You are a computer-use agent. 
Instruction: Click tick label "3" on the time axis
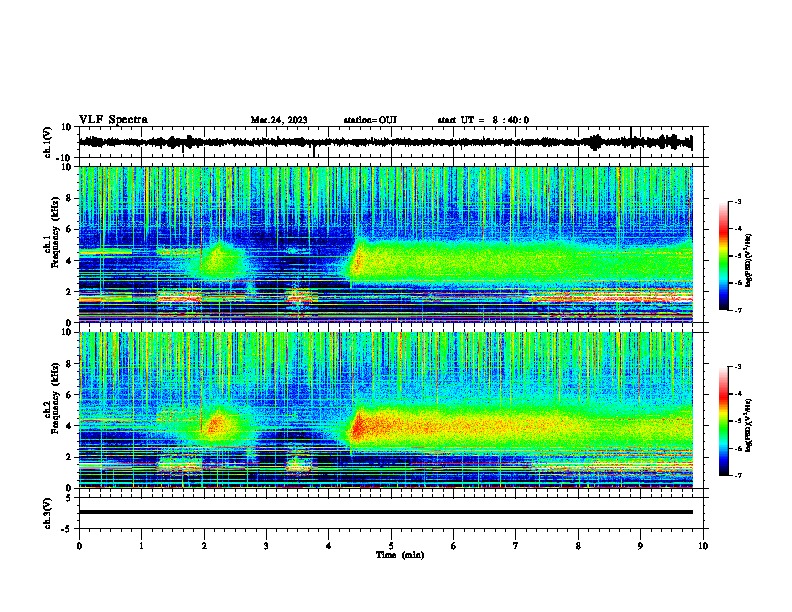pos(266,546)
